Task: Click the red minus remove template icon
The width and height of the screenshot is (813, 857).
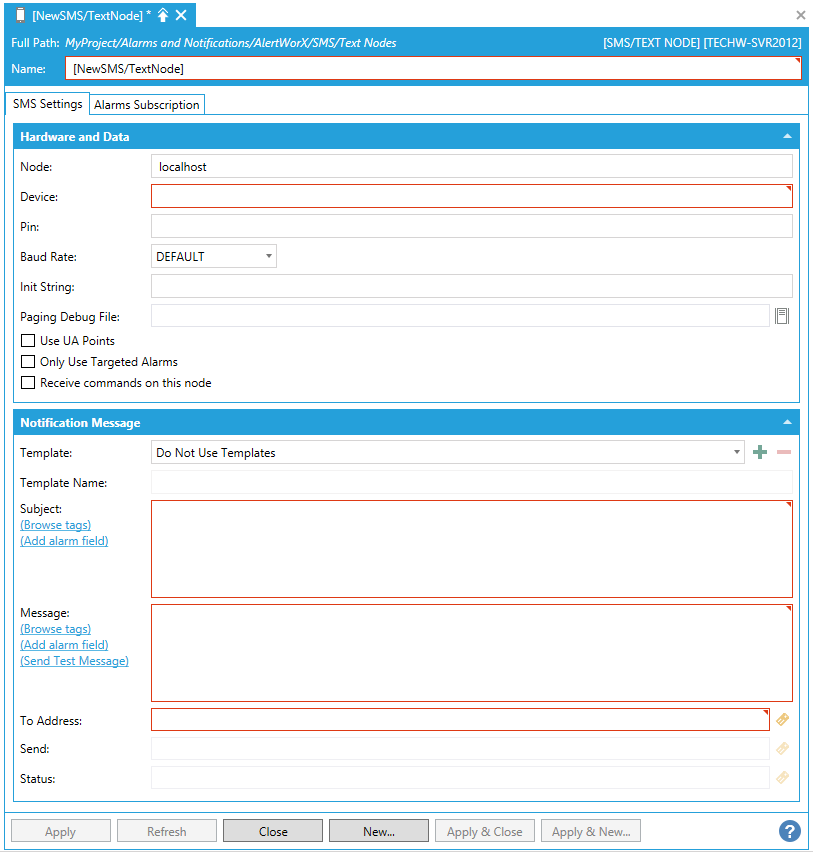Action: tap(784, 453)
